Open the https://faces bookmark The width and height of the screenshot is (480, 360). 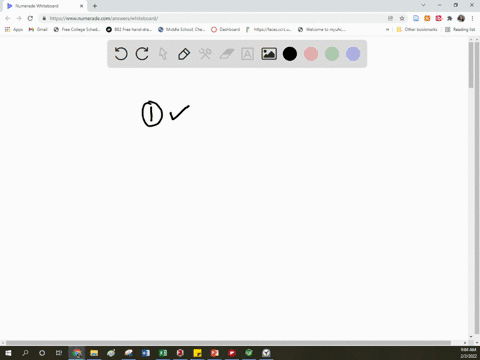tap(269, 29)
